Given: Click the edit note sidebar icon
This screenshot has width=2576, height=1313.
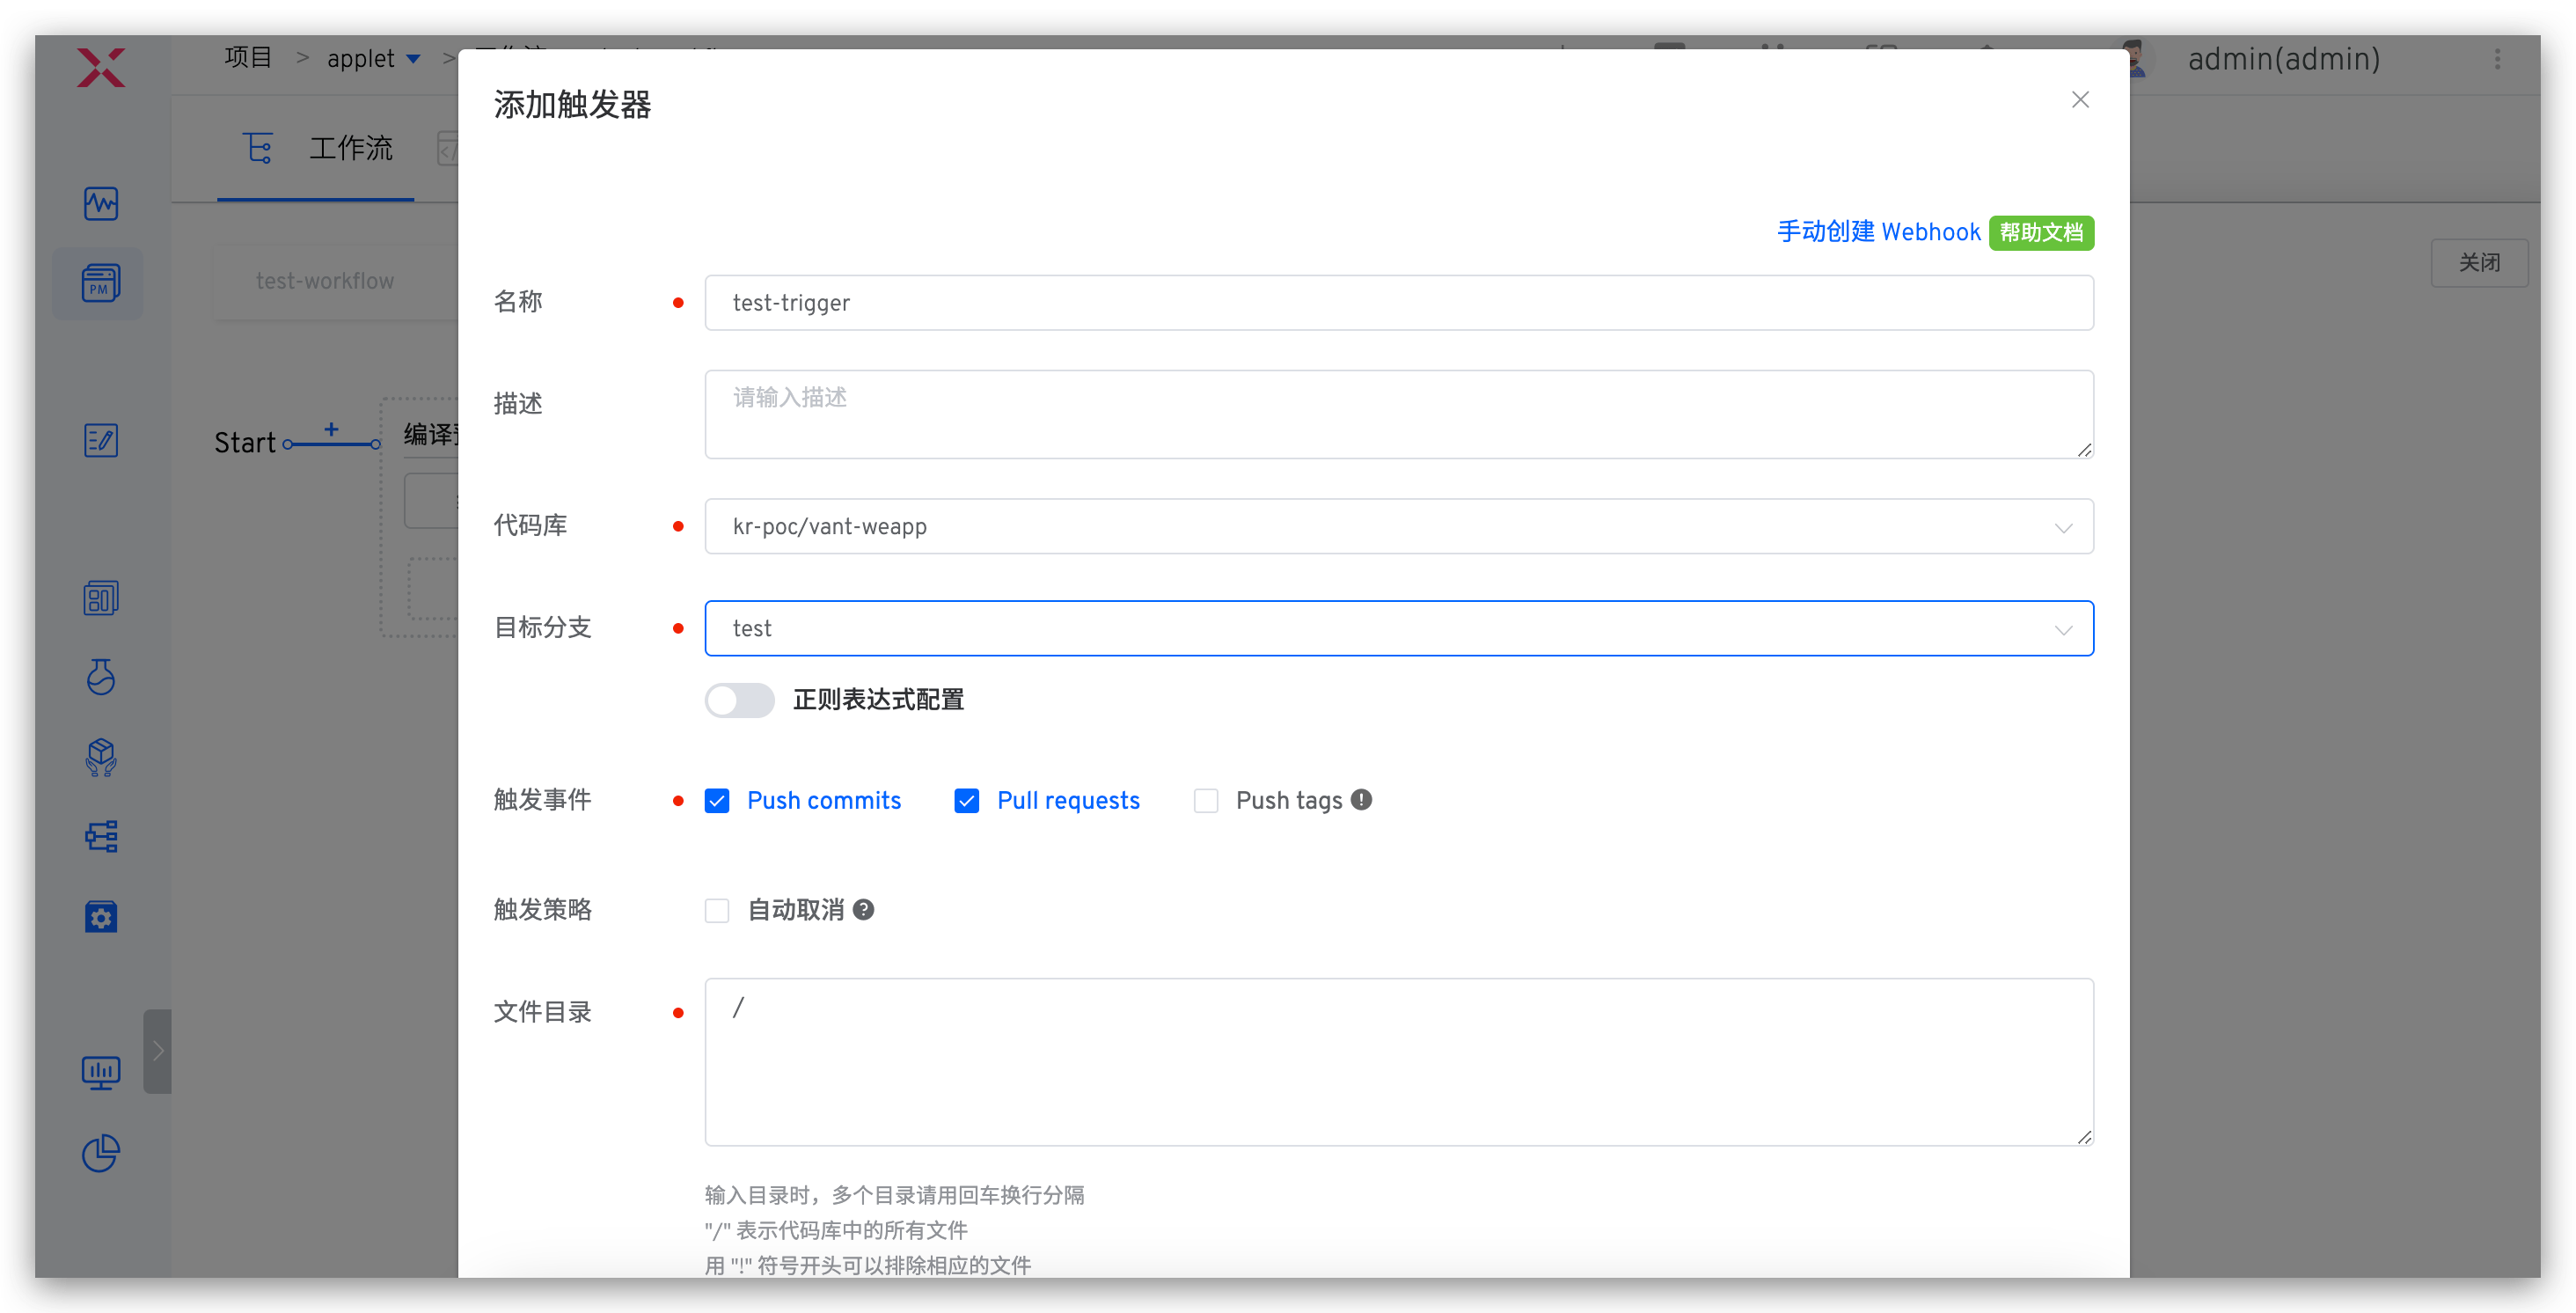Looking at the screenshot, I should (x=100, y=440).
